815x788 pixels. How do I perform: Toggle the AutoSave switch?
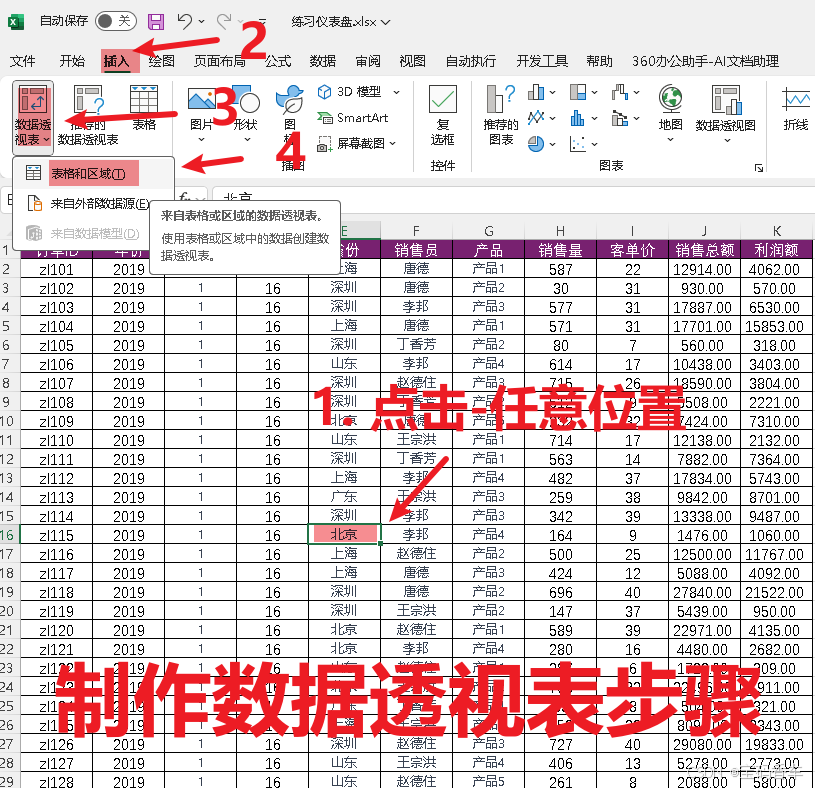pos(115,21)
